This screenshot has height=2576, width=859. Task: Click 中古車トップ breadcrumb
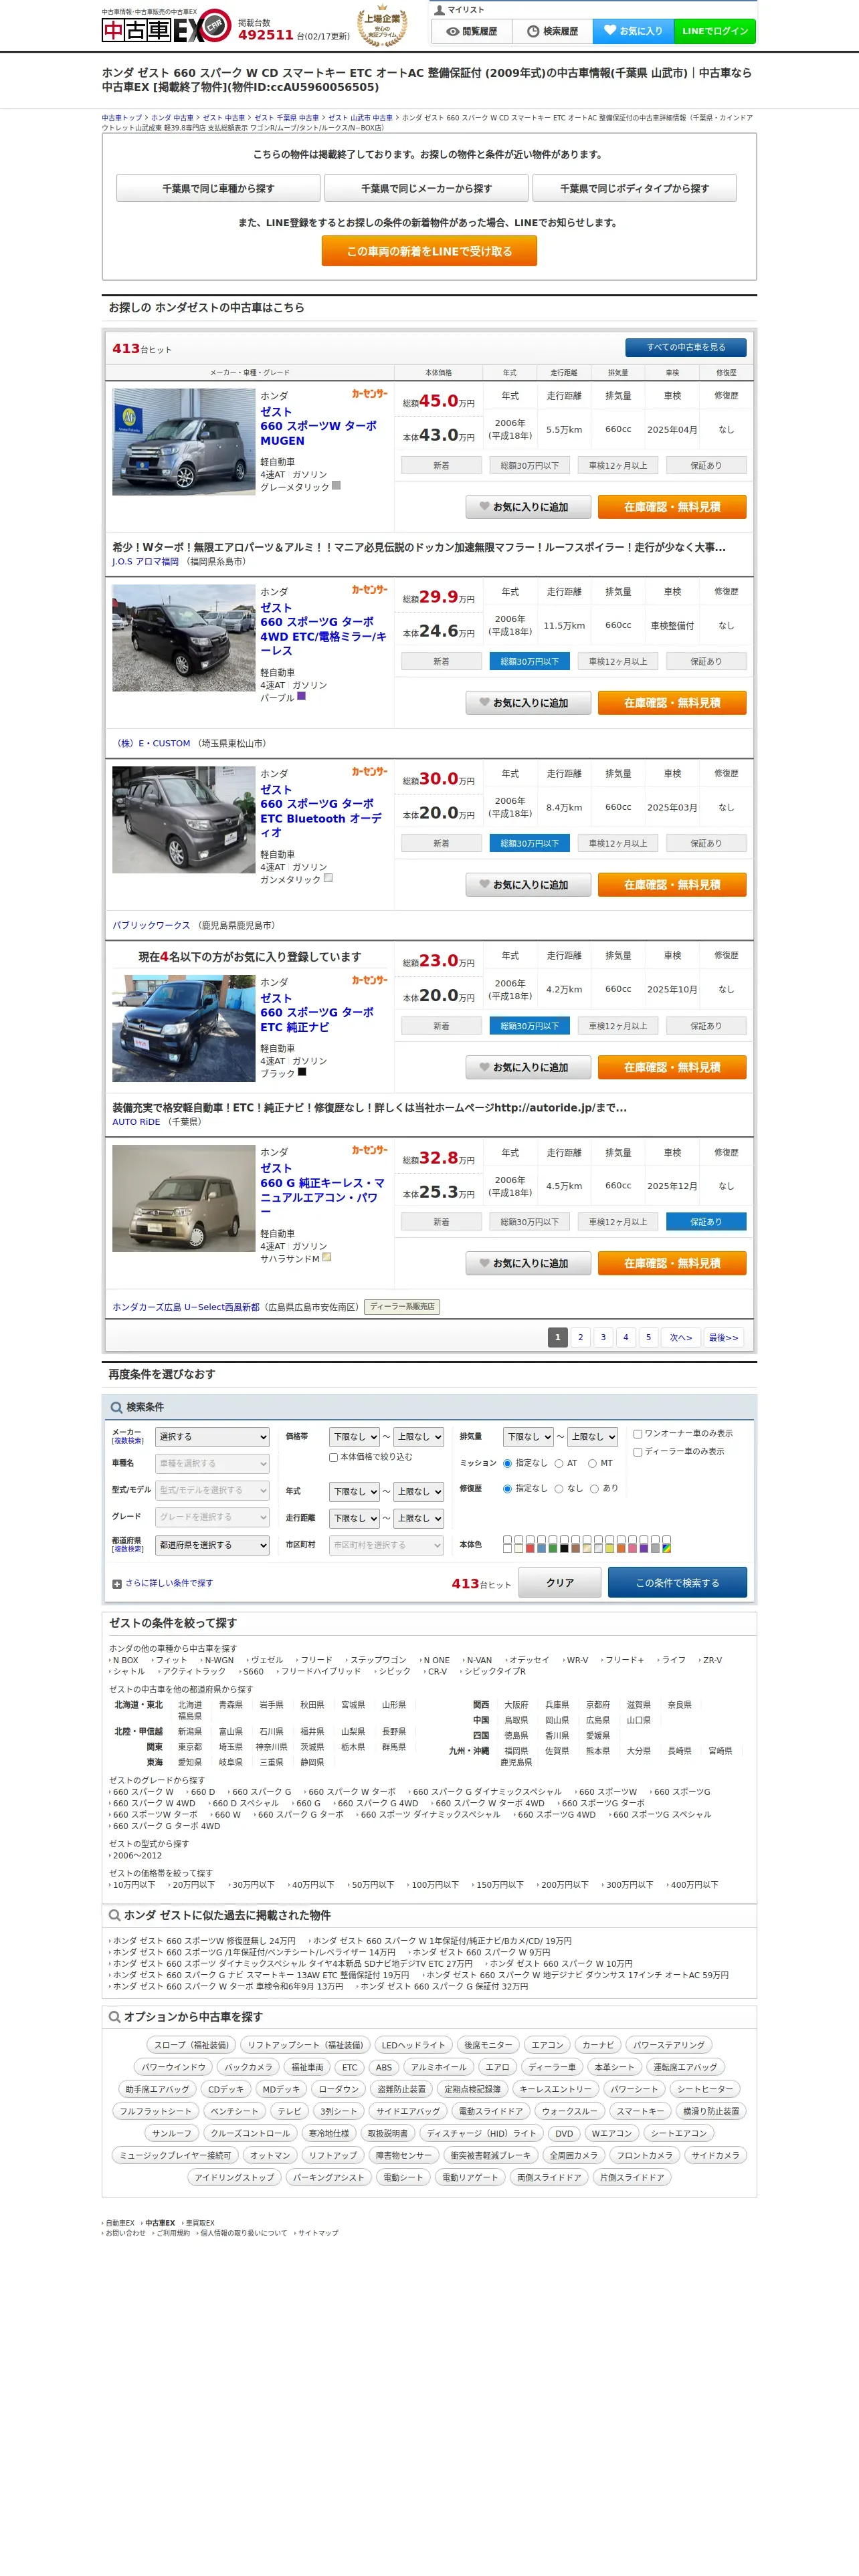click(x=121, y=118)
